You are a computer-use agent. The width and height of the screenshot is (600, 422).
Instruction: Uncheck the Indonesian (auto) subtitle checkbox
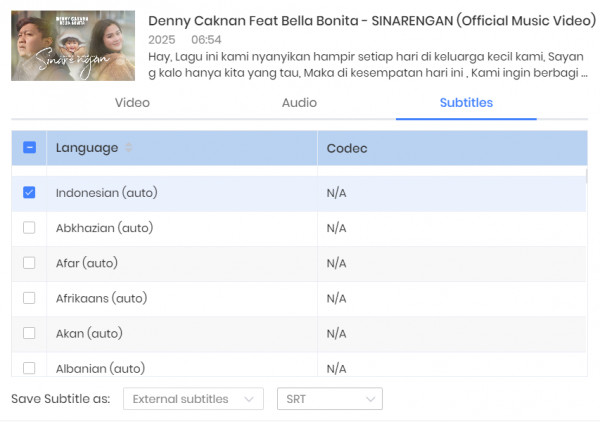(29, 192)
